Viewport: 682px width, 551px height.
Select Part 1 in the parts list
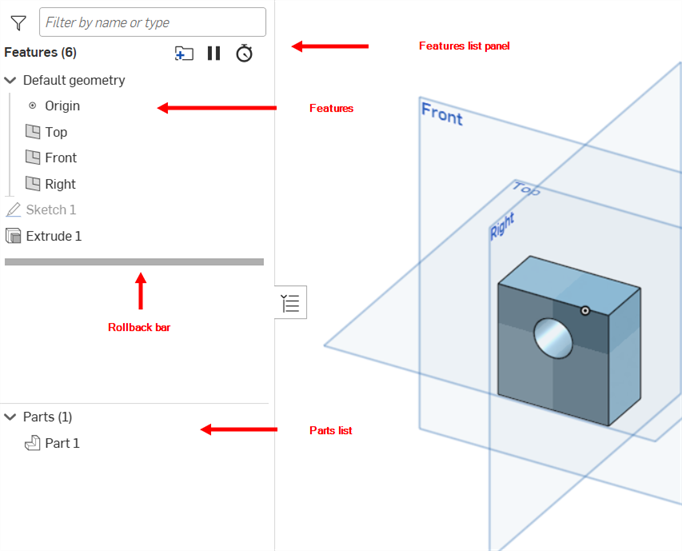pyautogui.click(x=62, y=443)
